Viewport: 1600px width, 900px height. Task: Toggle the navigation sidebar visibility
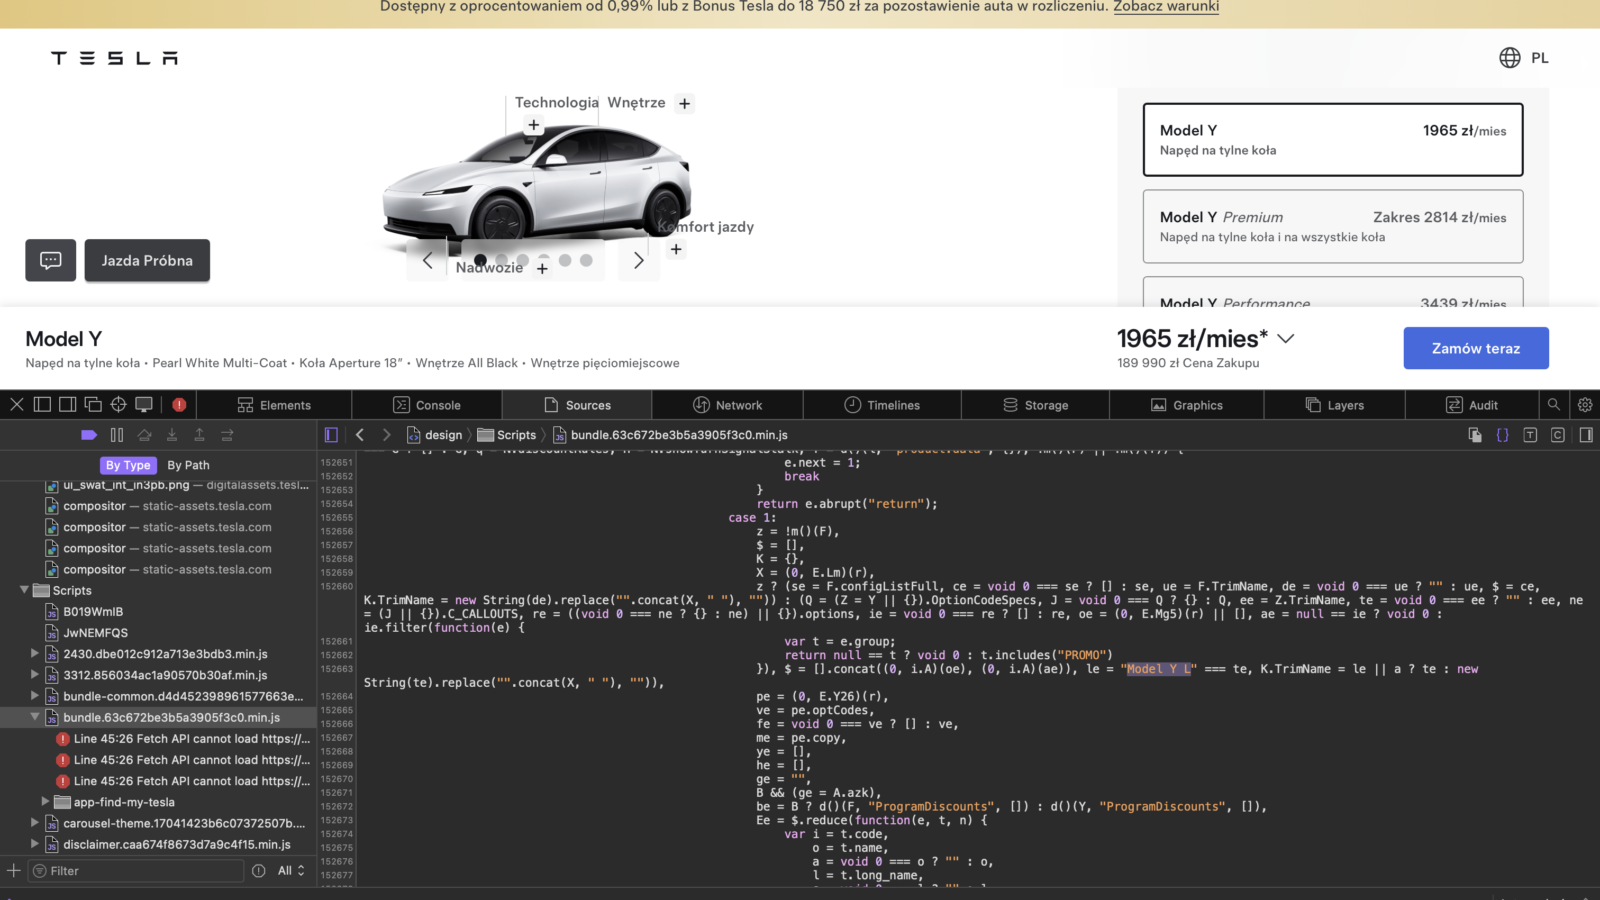(x=331, y=435)
